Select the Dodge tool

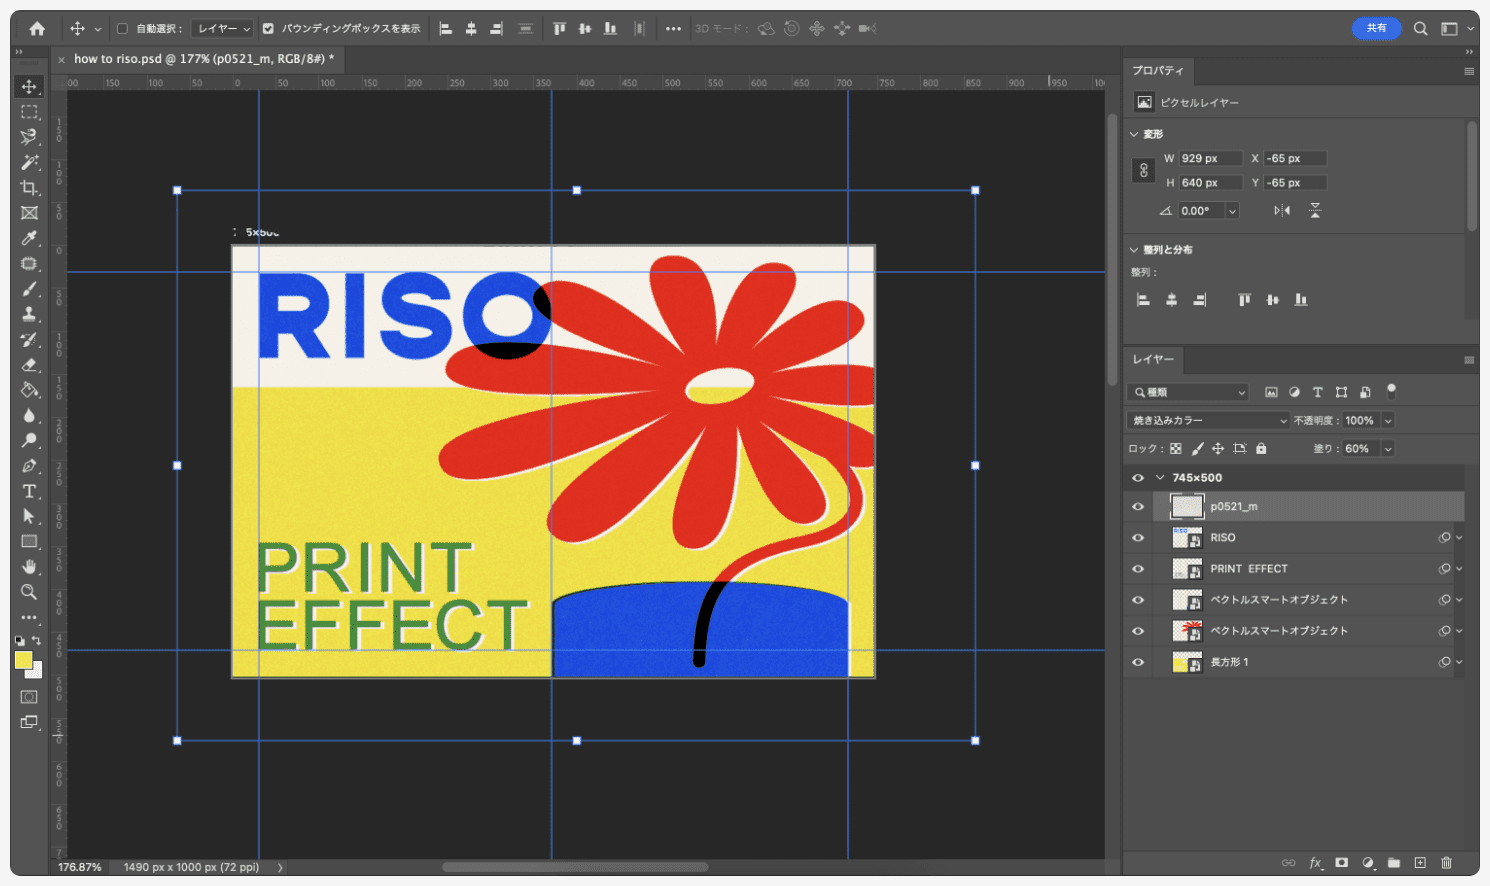[x=29, y=440]
